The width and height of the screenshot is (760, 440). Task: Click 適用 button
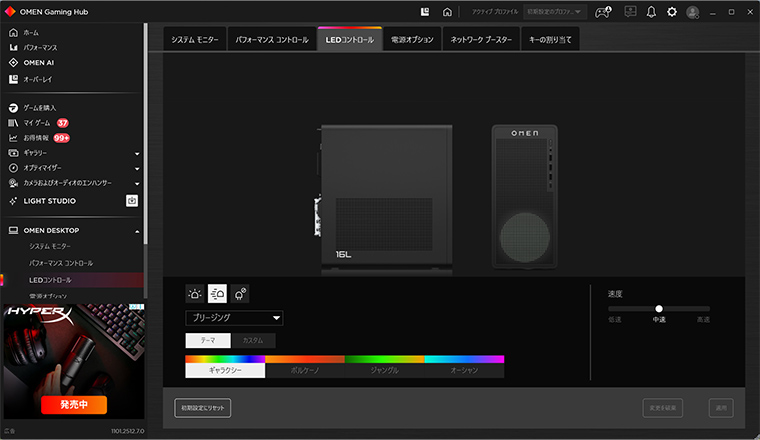click(721, 408)
